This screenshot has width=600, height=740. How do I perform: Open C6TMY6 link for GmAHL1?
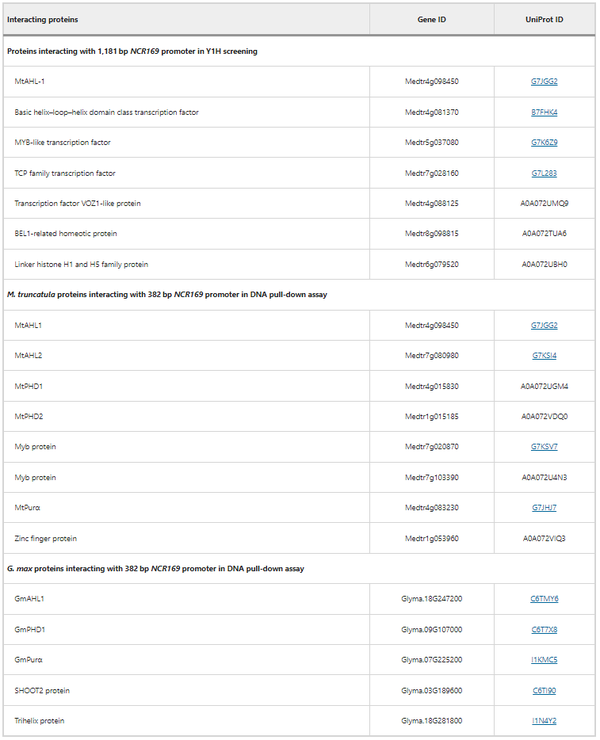pos(544,599)
